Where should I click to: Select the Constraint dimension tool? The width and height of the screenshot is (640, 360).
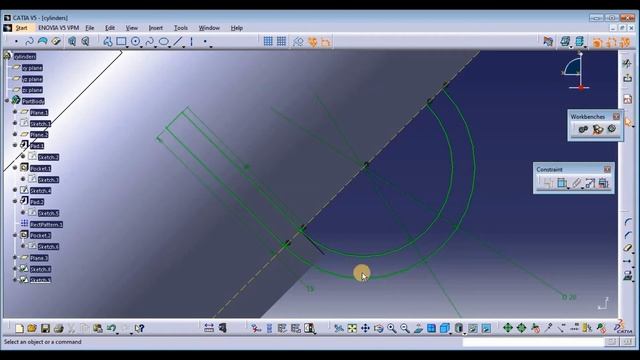pos(562,183)
